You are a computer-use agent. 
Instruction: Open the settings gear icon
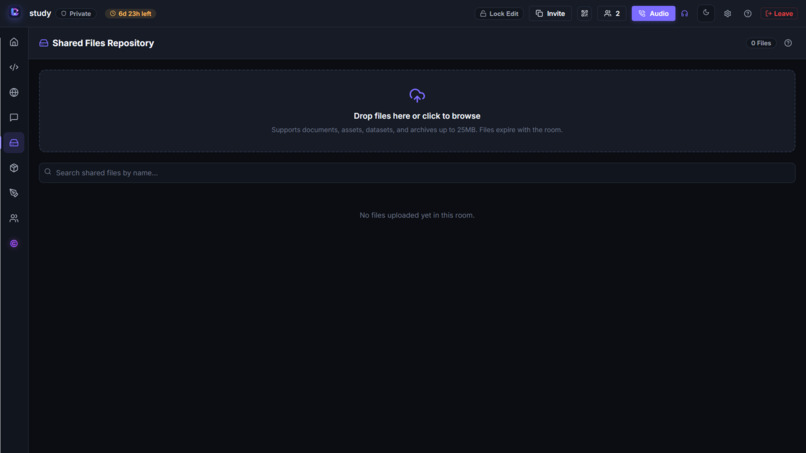tap(727, 14)
